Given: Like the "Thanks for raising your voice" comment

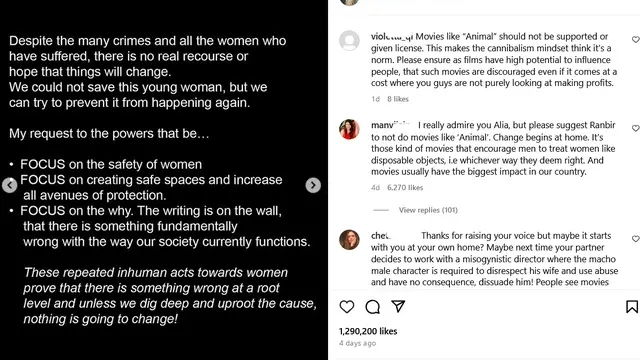Looking at the screenshot, I should click(636, 239).
